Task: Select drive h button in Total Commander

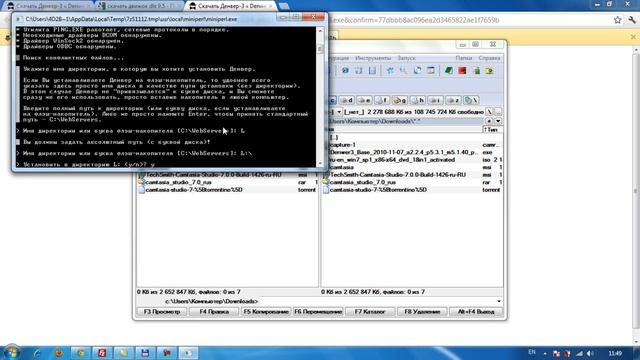Action: pos(418,100)
